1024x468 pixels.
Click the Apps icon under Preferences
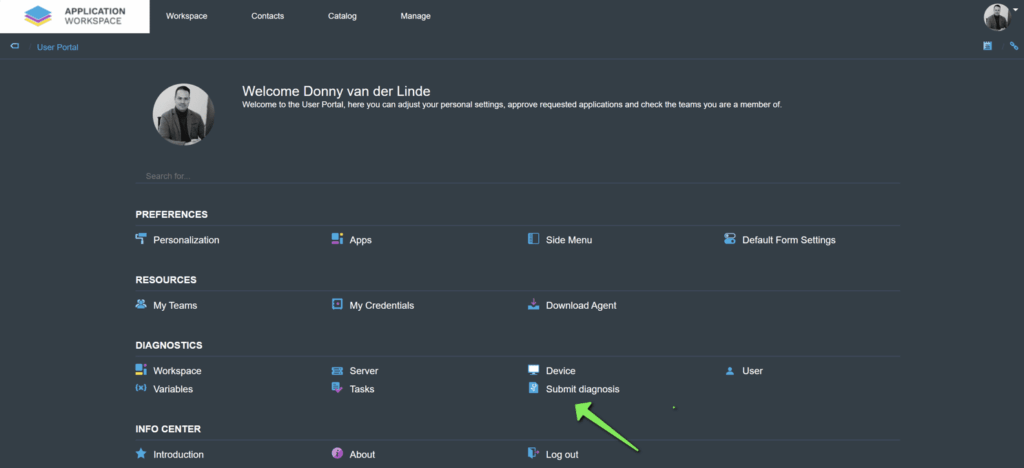pyautogui.click(x=337, y=239)
